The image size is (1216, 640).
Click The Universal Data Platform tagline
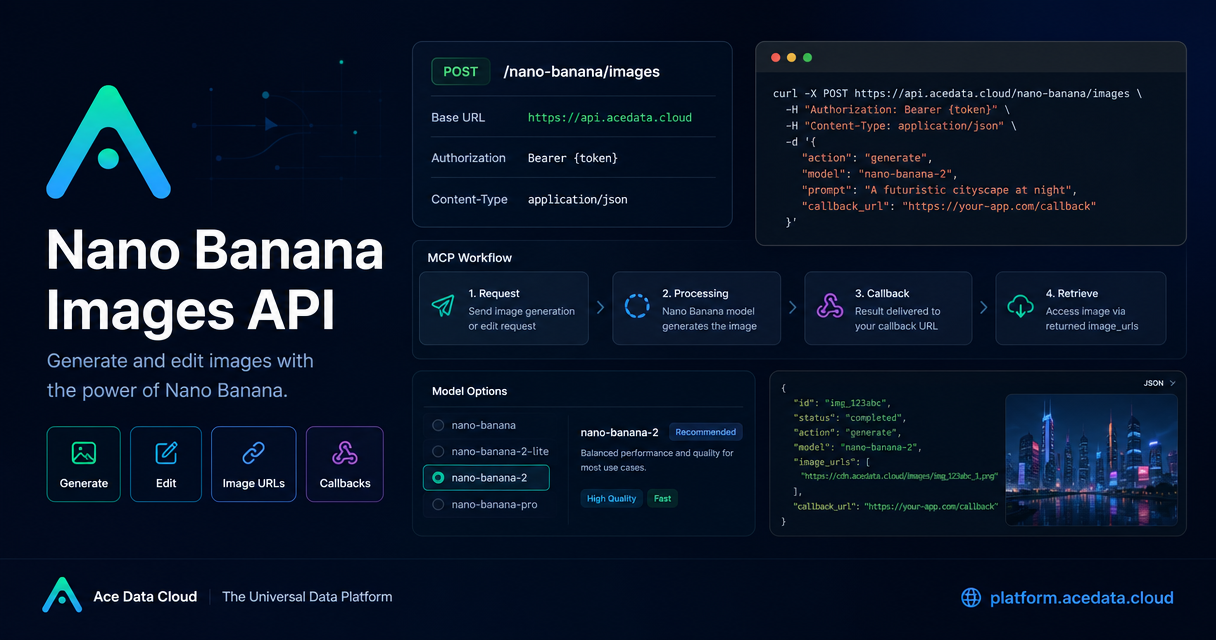[x=307, y=597]
